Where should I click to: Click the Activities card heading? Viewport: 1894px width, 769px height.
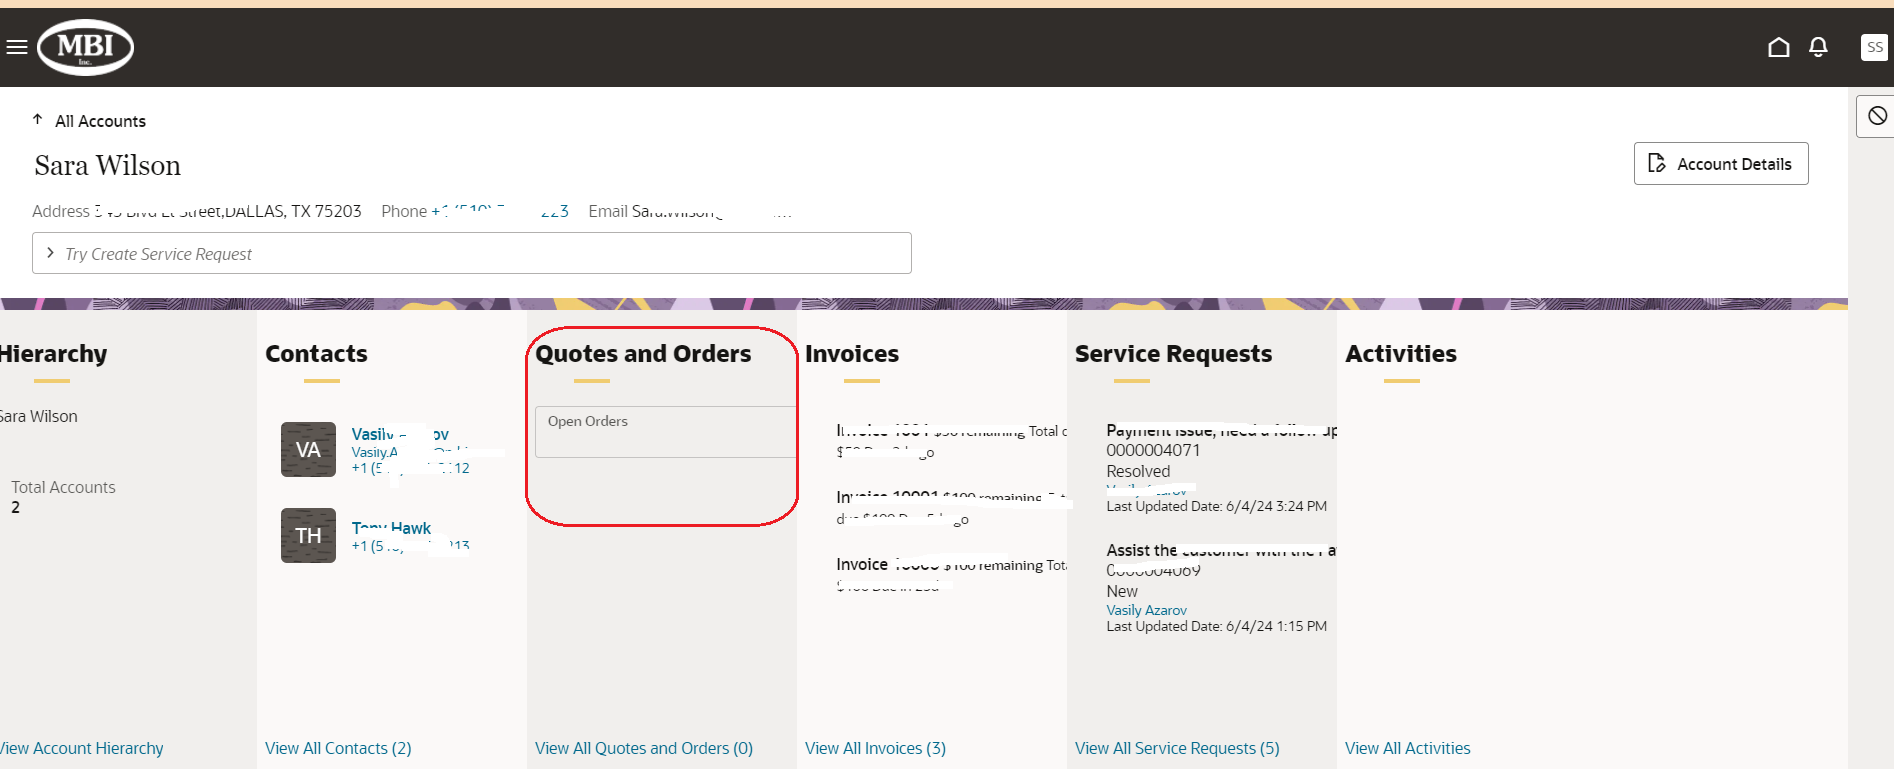1401,354
